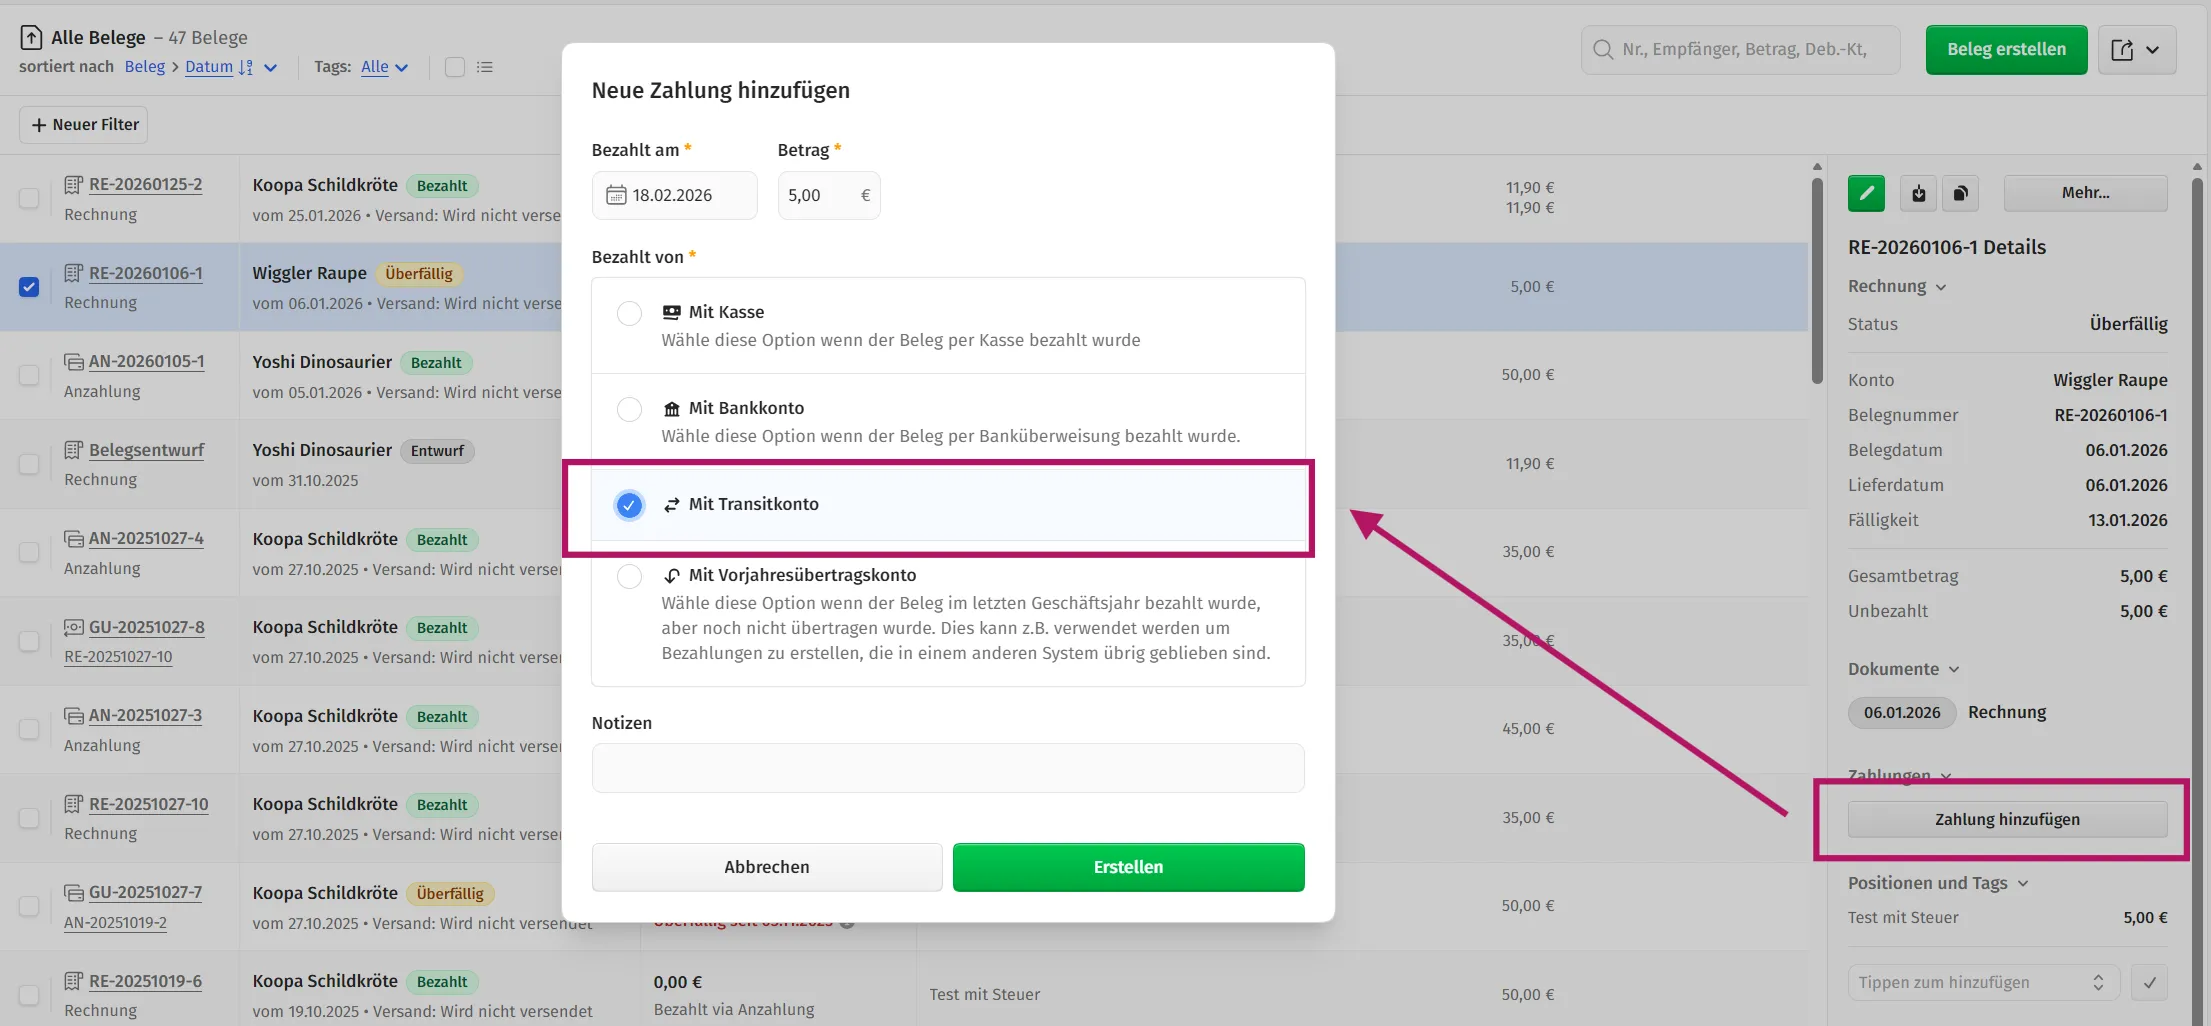Click the upload icon beside Alle Belege

31,37
